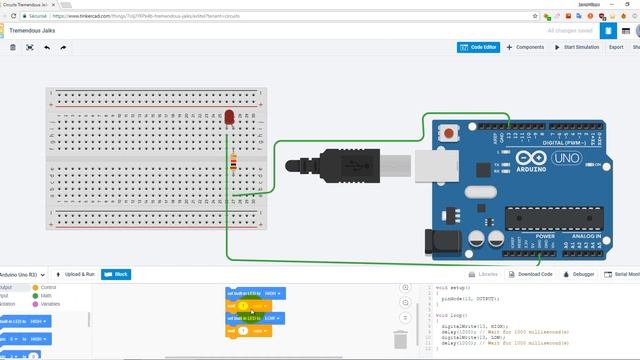Click Download Code
The height and width of the screenshot is (360, 640).
coord(531,274)
